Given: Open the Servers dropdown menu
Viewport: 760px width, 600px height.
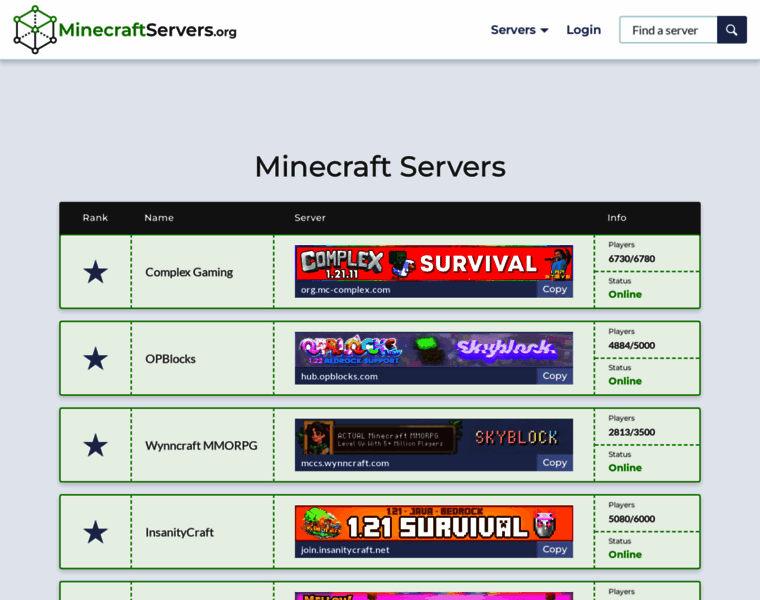Looking at the screenshot, I should click(519, 30).
